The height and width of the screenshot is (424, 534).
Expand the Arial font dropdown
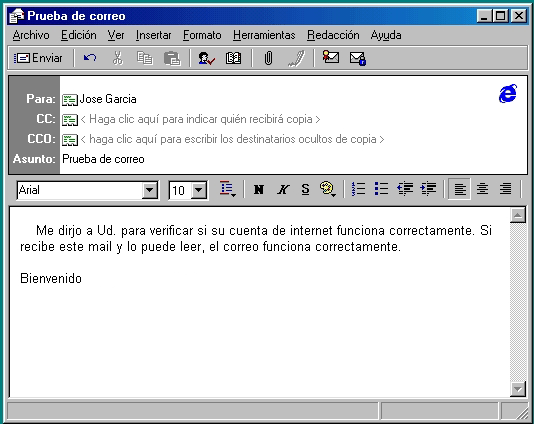pos(150,190)
